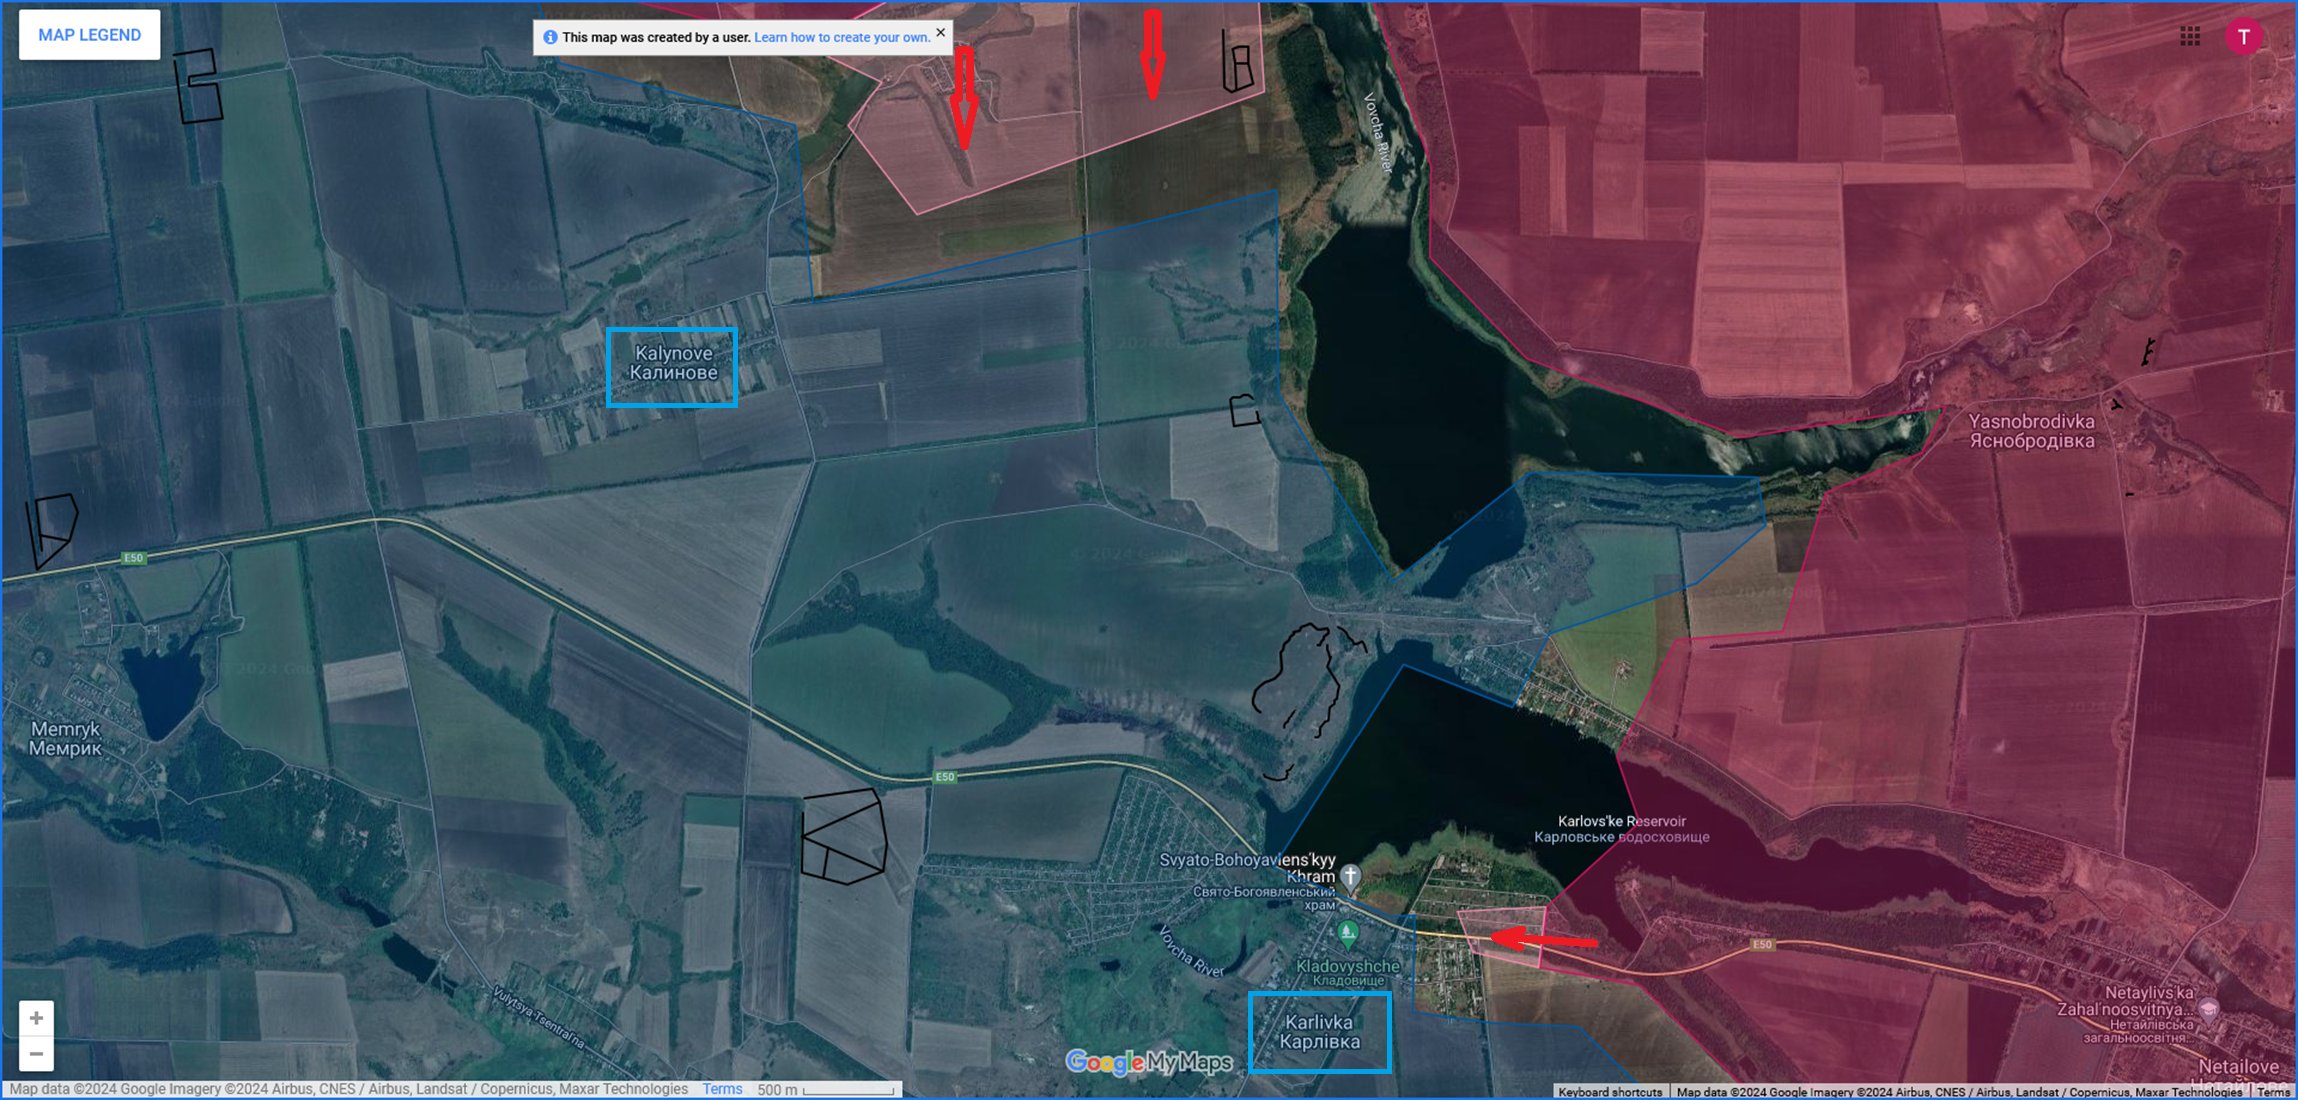
Task: Click the Yasnobrodivka place label
Action: [x=2031, y=431]
